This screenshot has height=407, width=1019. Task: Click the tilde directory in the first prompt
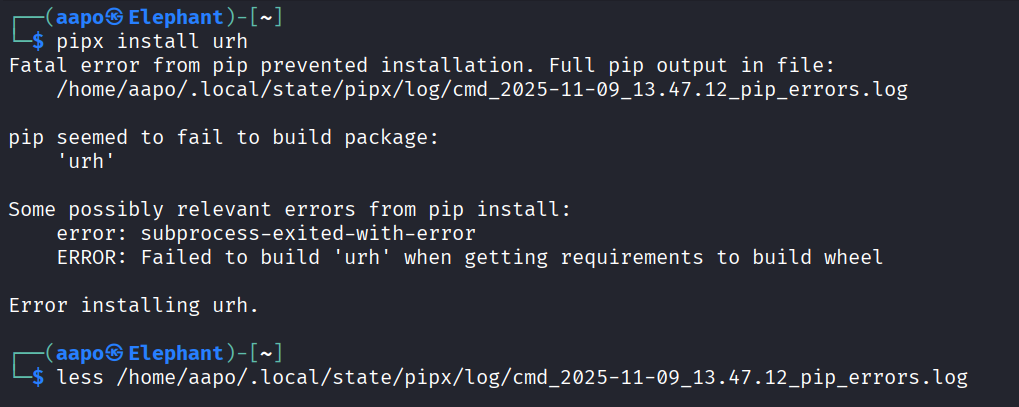tap(270, 16)
